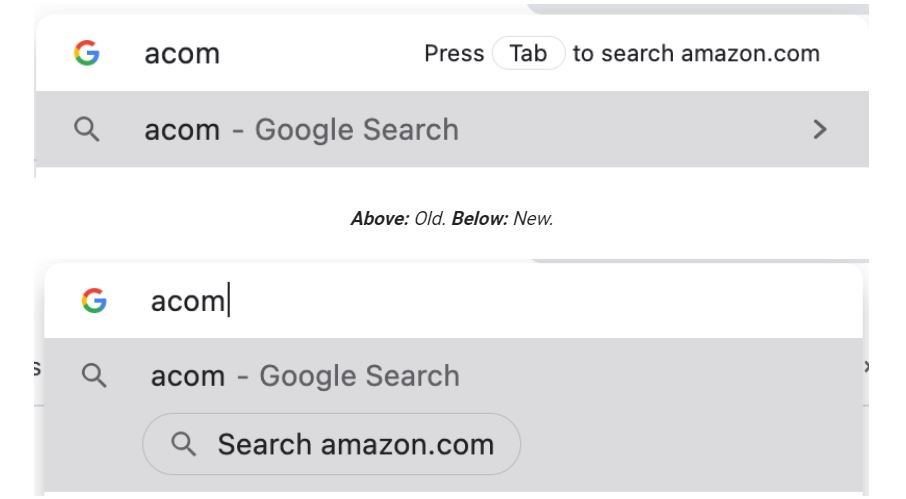Image resolution: width=906 pixels, height=499 pixels.
Task: Click the "Above: Old. Below: New." caption
Action: (x=452, y=219)
